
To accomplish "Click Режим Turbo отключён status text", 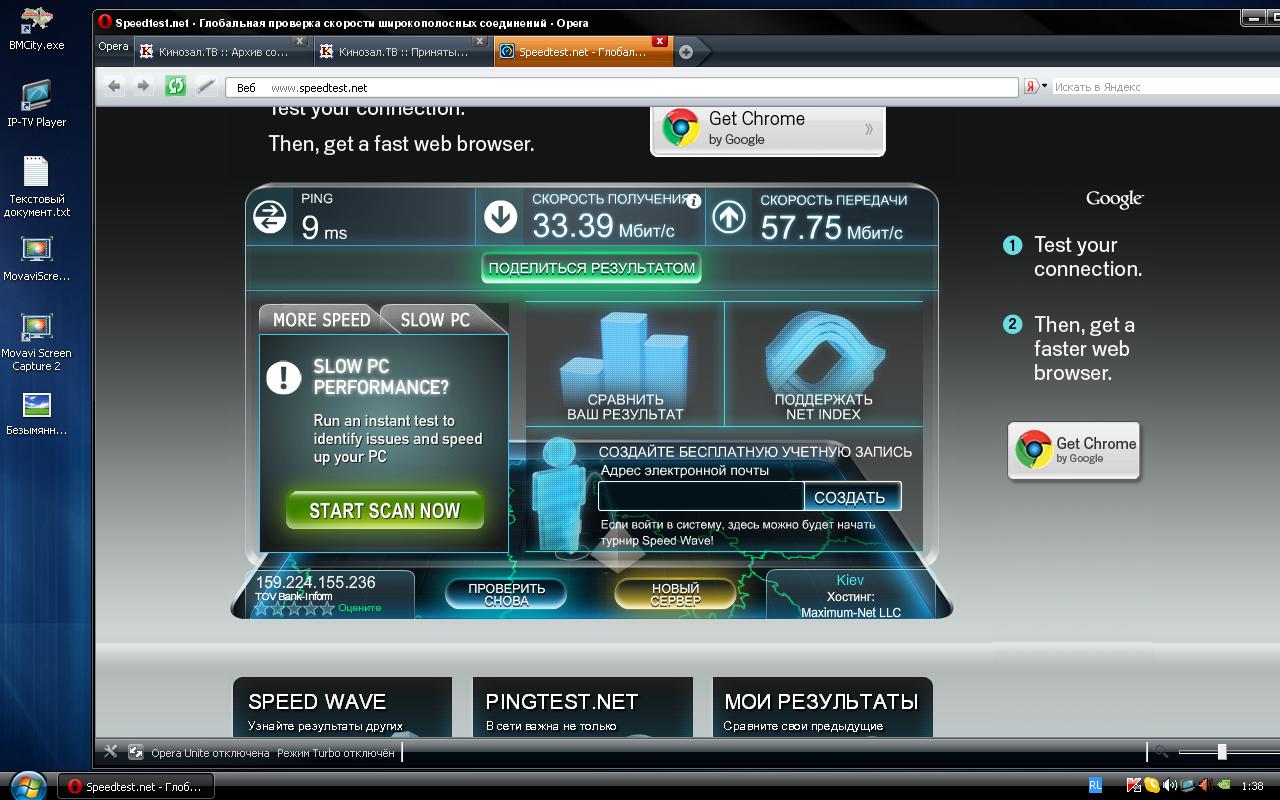I will pos(336,753).
